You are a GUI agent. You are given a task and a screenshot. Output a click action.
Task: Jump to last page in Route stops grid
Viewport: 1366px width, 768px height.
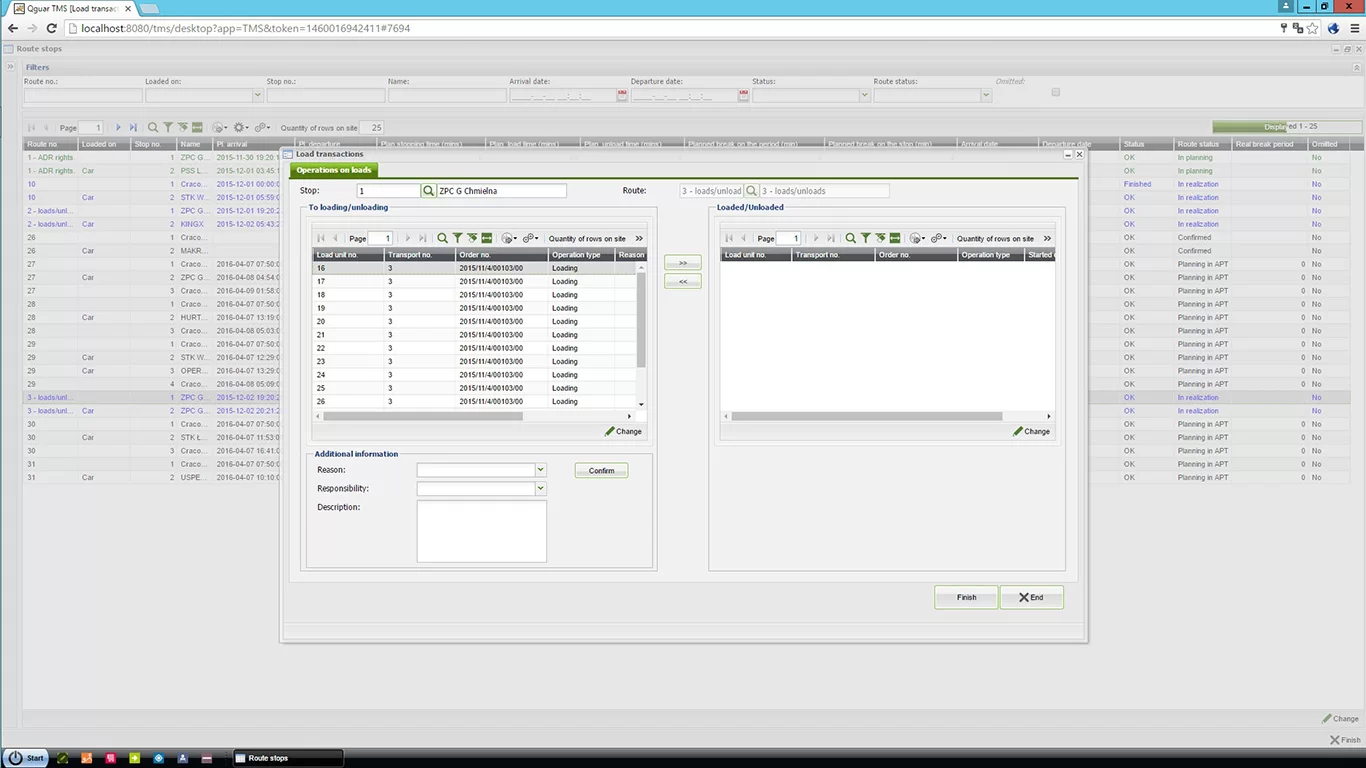coord(133,128)
